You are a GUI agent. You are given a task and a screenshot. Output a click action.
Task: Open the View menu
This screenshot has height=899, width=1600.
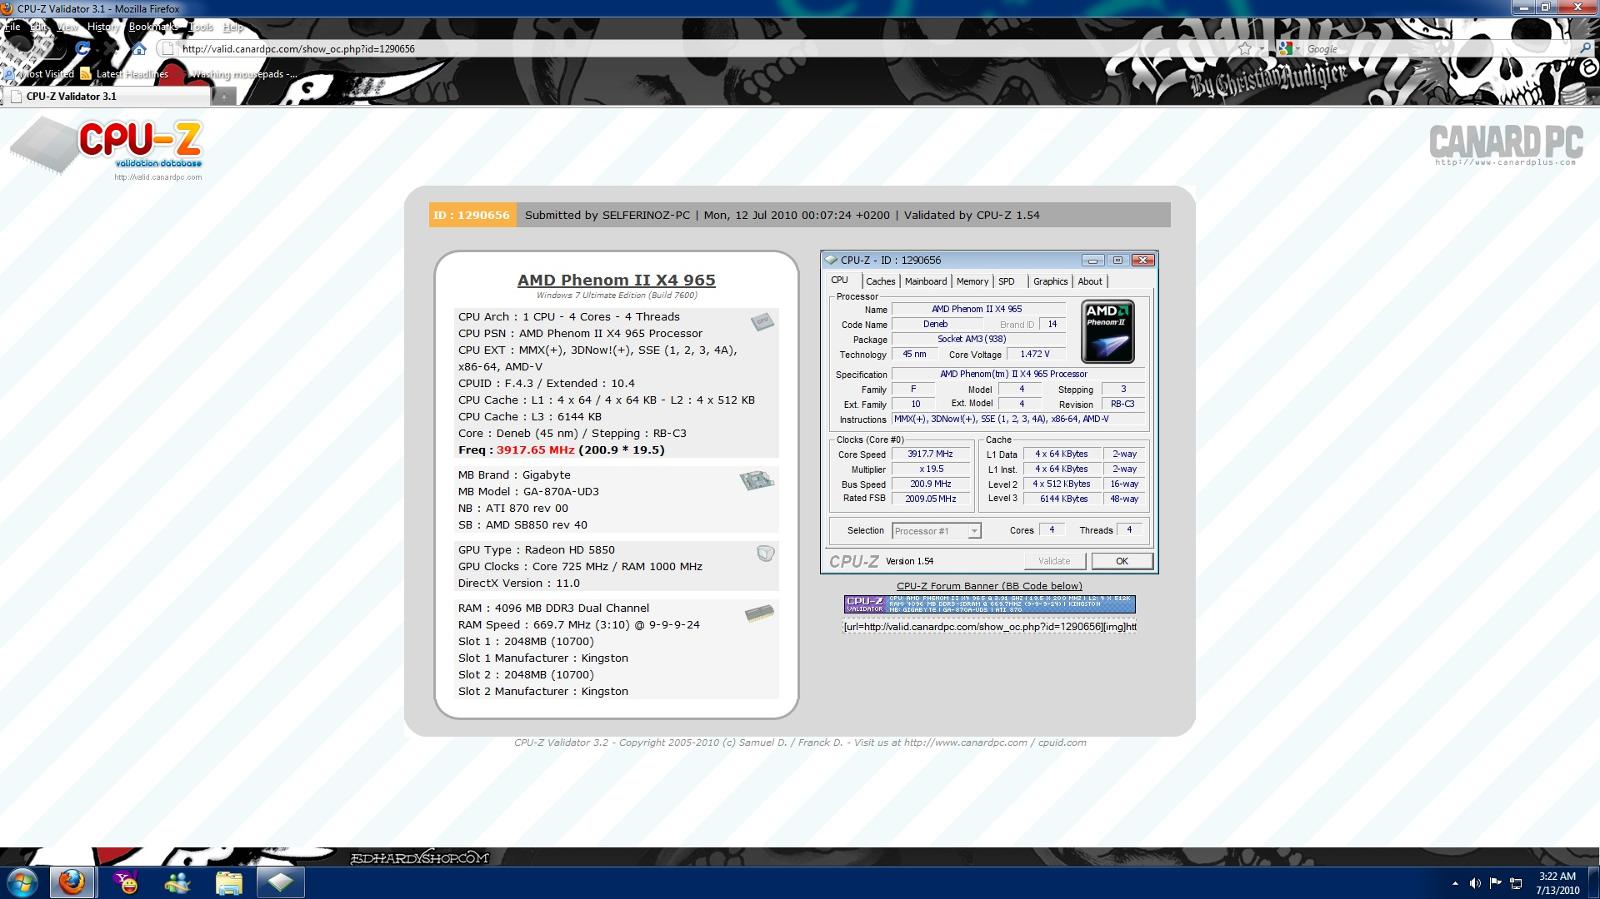(67, 27)
